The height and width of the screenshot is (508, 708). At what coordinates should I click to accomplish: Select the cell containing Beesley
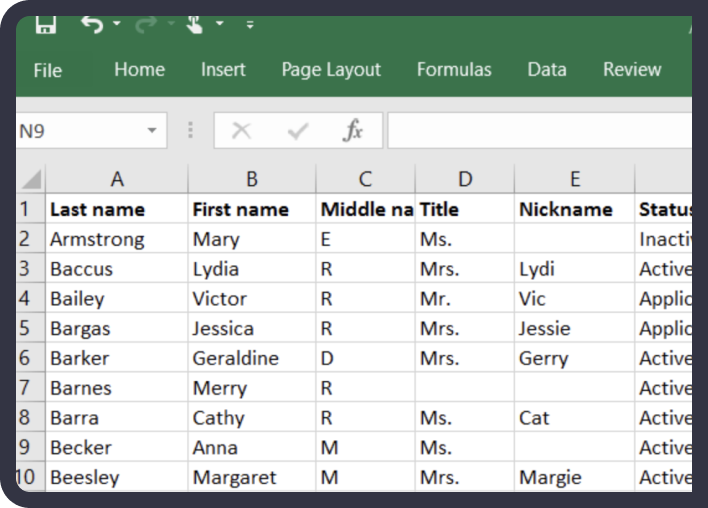[117, 477]
